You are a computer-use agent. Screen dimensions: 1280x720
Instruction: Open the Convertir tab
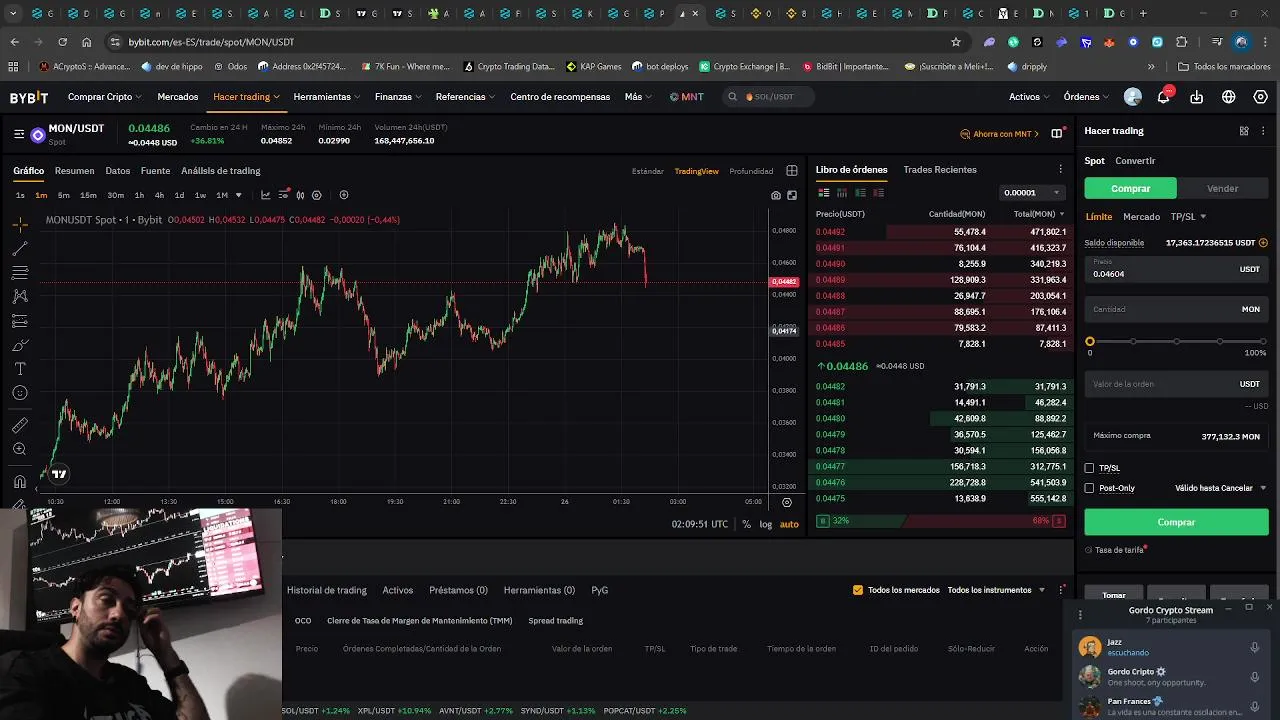[x=1135, y=161]
